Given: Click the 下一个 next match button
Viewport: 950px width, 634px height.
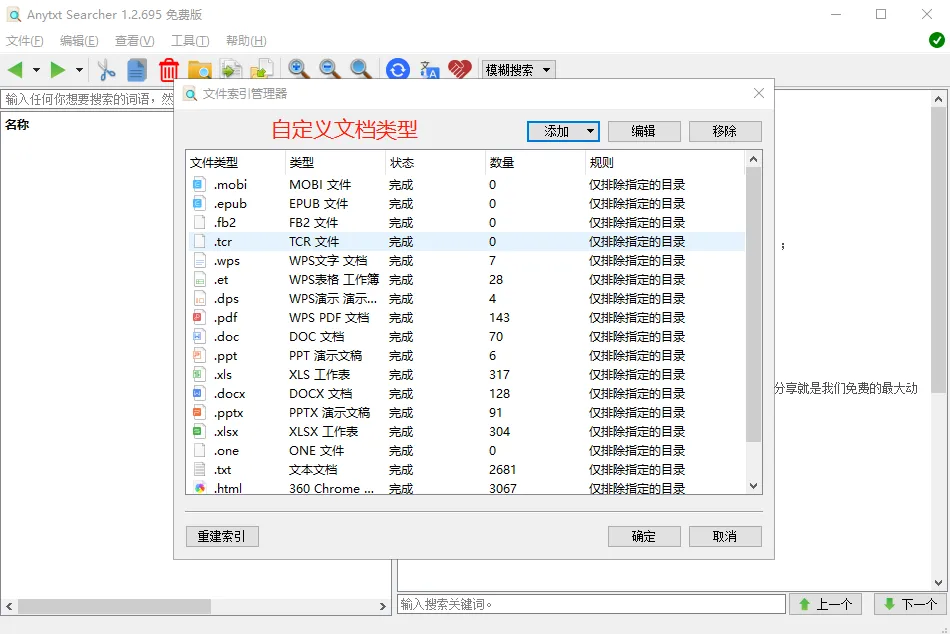Looking at the screenshot, I should (x=910, y=604).
